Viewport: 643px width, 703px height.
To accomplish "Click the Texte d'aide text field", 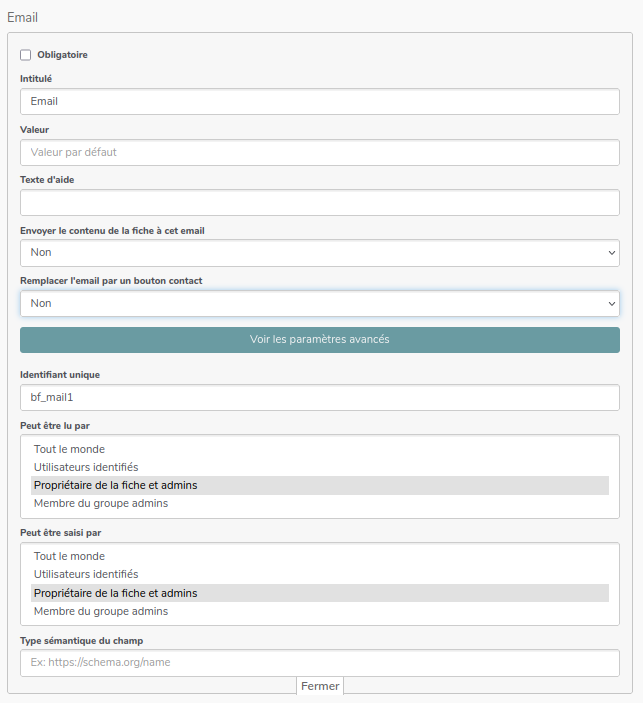I will pyautogui.click(x=319, y=203).
